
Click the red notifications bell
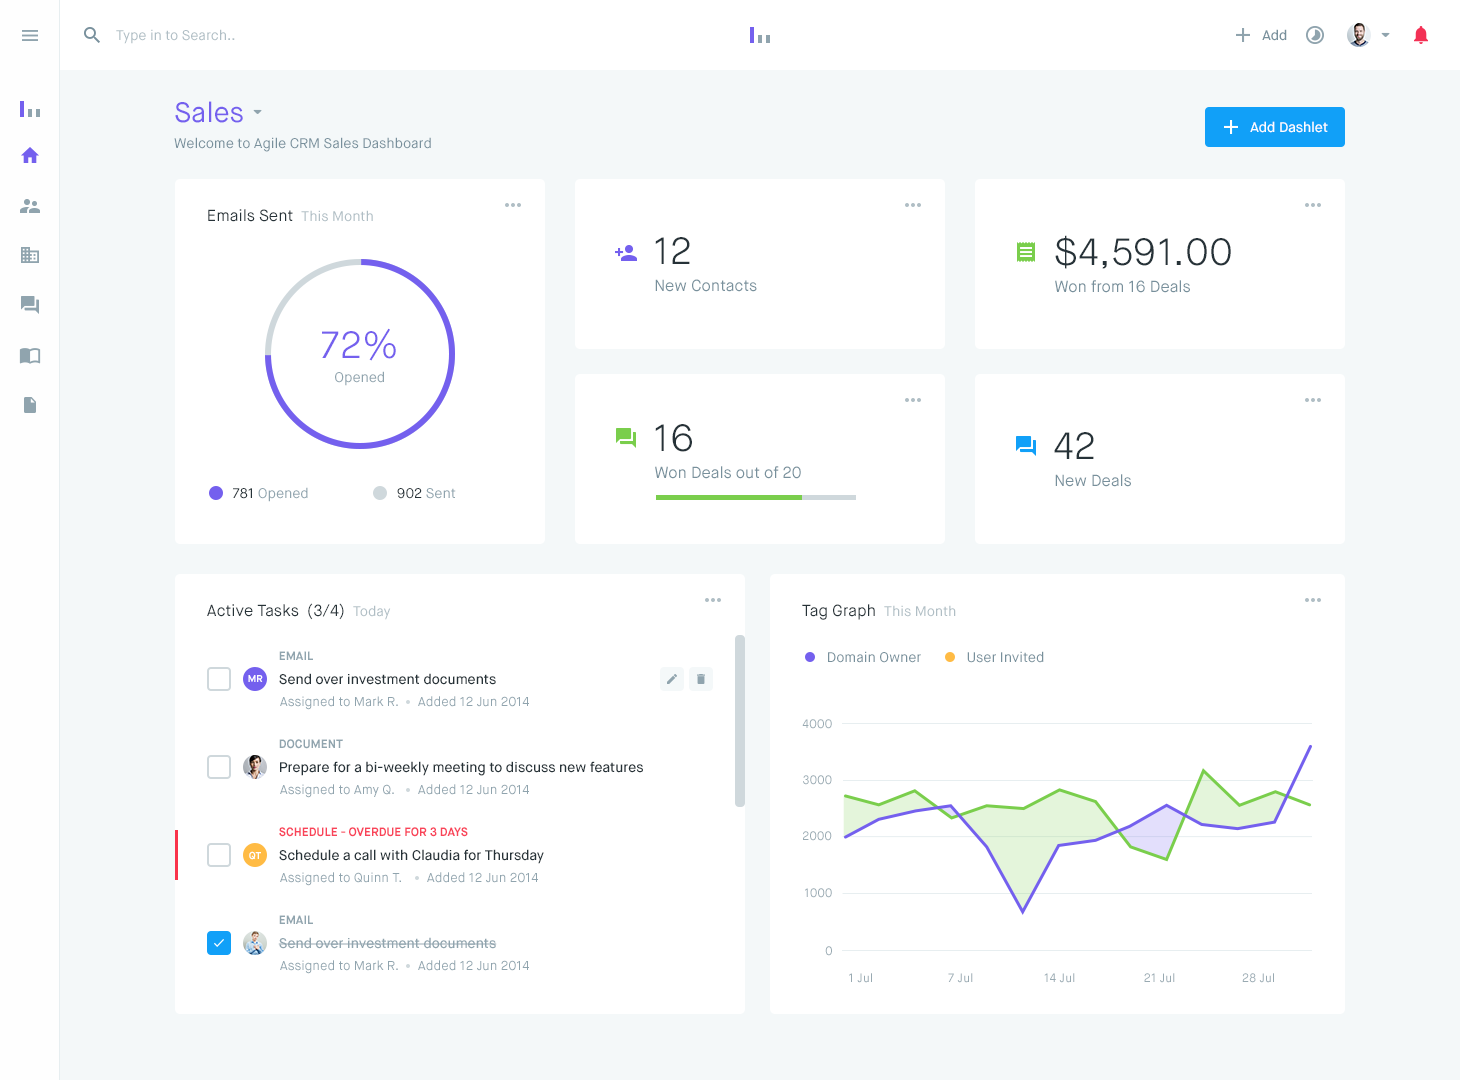(x=1421, y=35)
